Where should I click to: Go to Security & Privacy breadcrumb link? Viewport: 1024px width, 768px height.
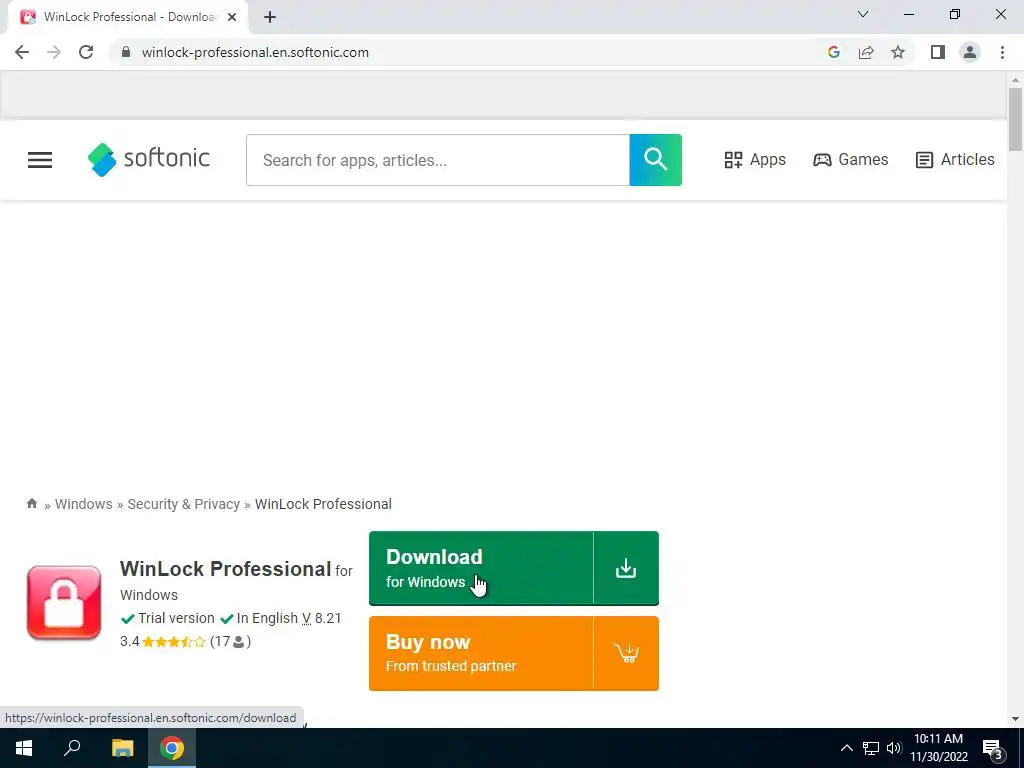pyautogui.click(x=184, y=504)
